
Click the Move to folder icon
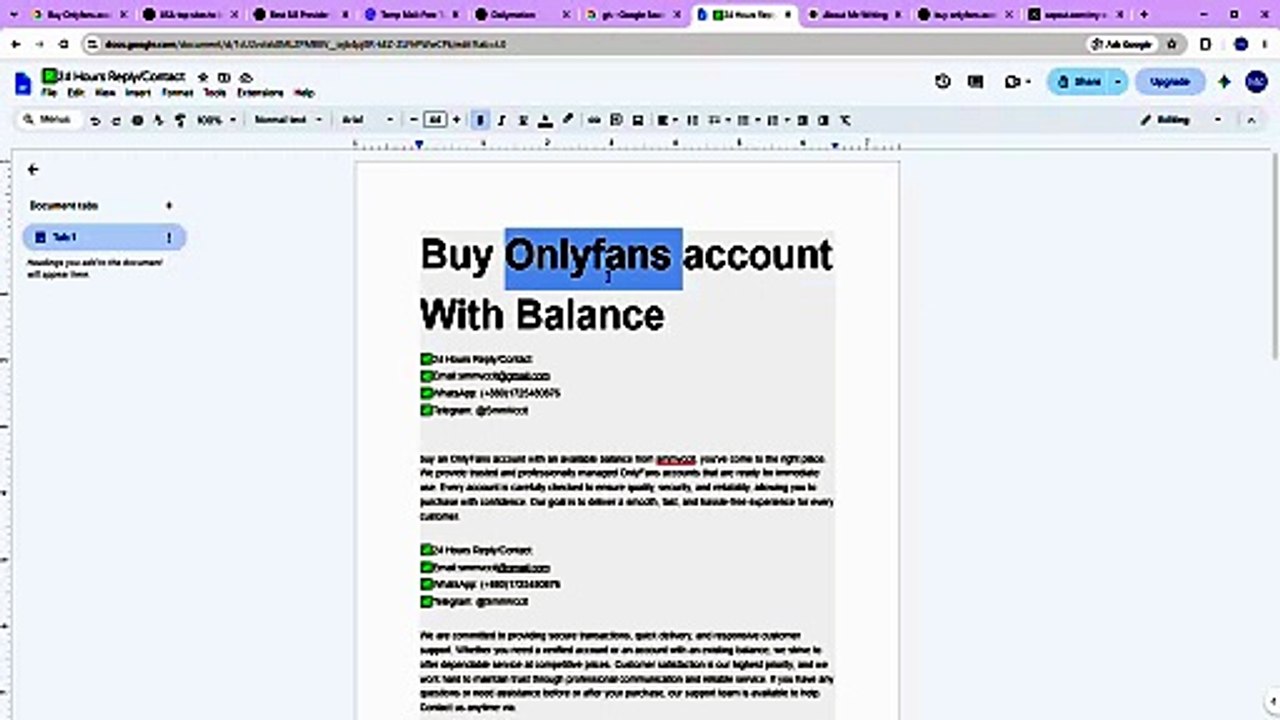224,77
